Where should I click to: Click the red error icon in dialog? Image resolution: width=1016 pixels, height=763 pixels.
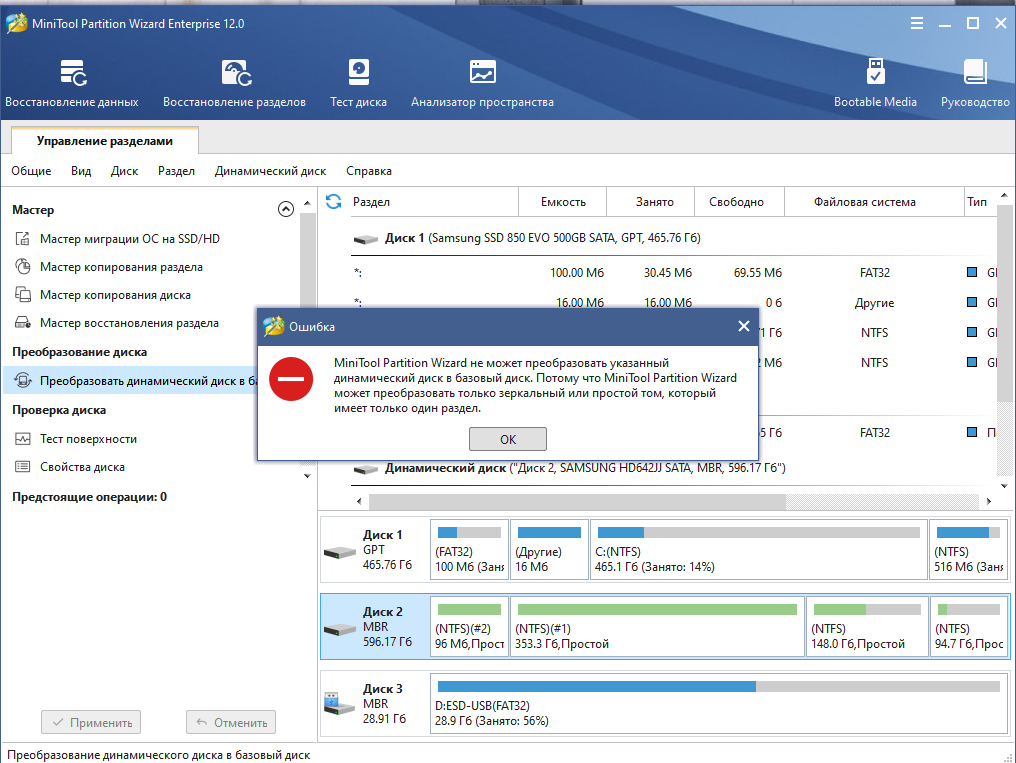pos(291,379)
